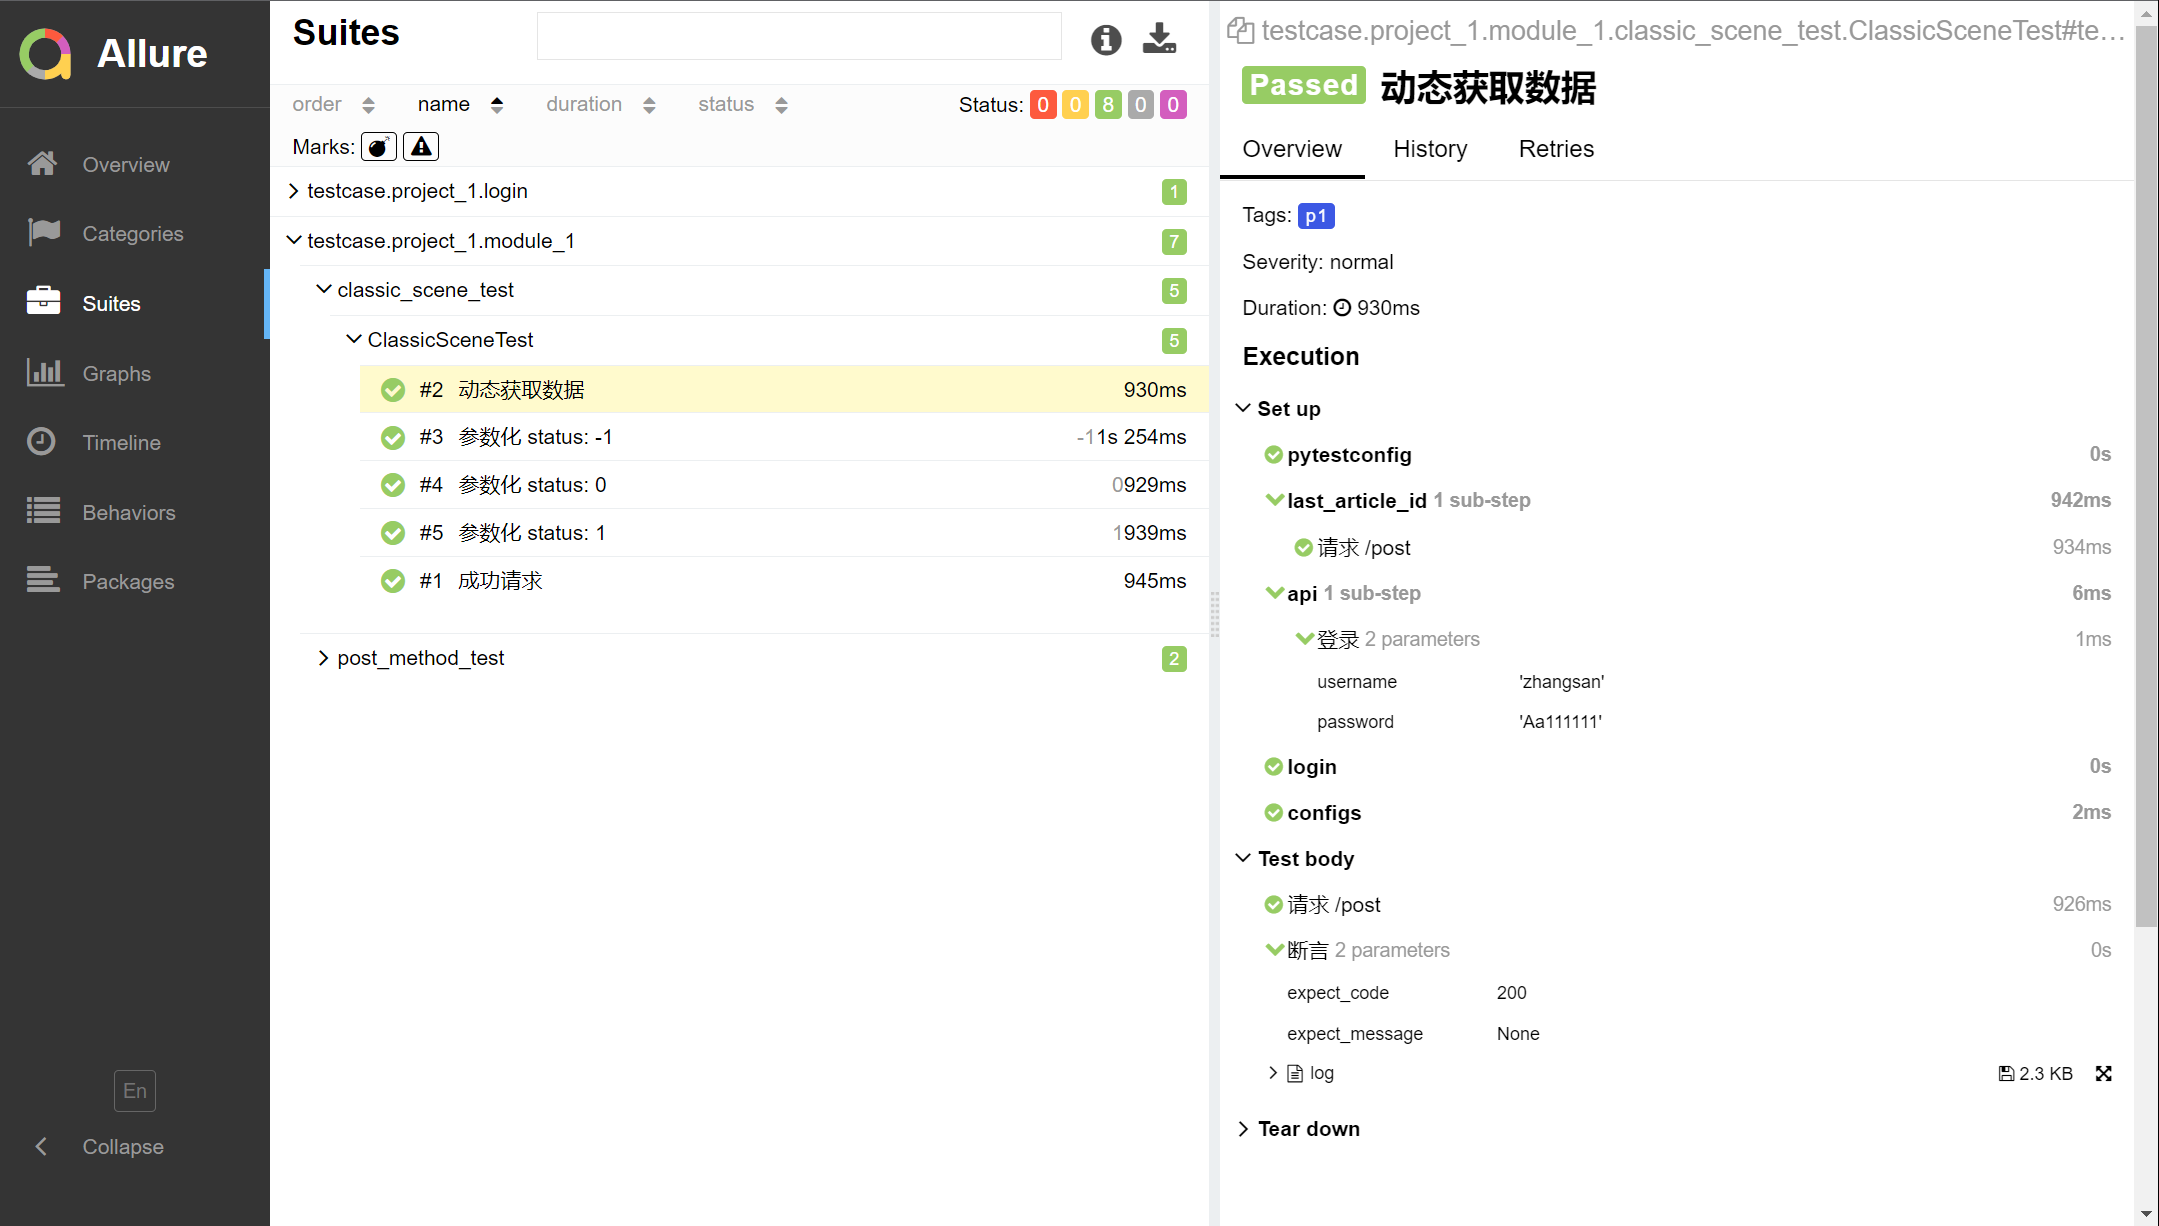Click the En language button
The height and width of the screenshot is (1226, 2159).
[x=135, y=1091]
